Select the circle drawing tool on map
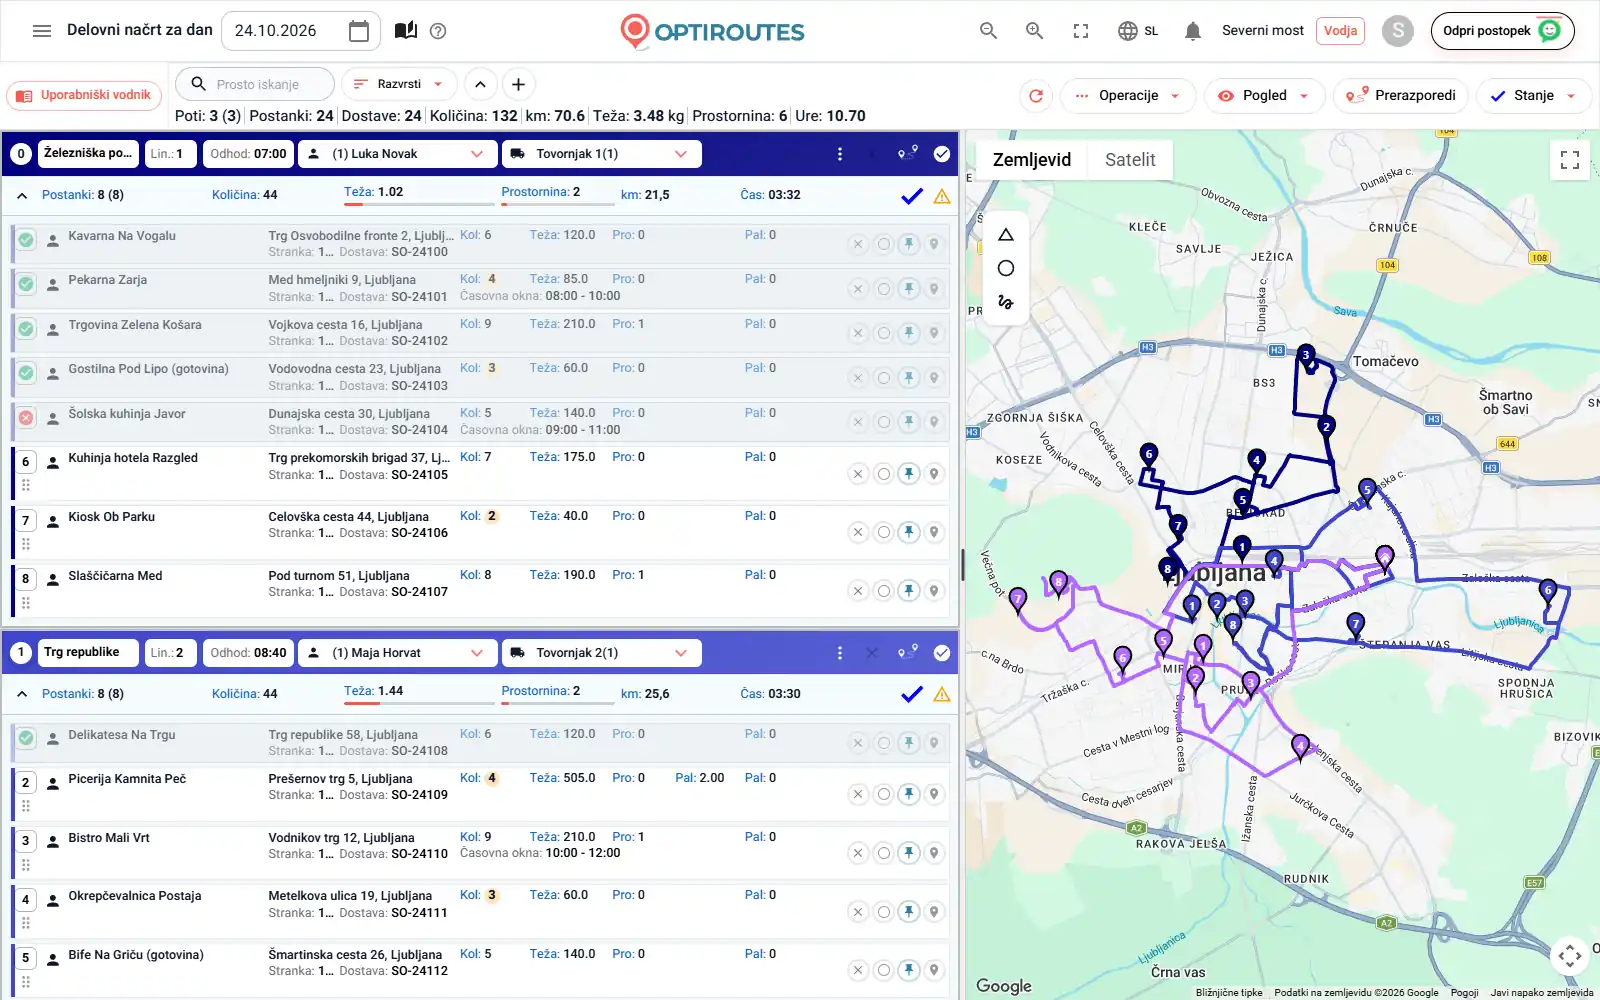 click(x=1006, y=268)
